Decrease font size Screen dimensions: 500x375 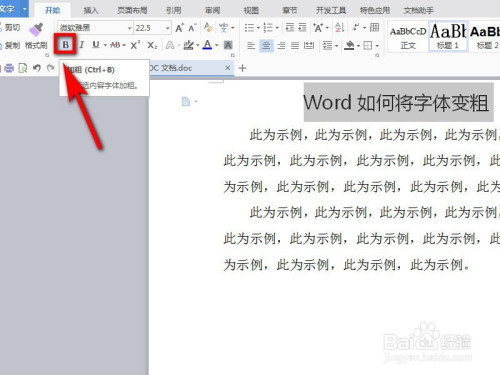(192, 28)
